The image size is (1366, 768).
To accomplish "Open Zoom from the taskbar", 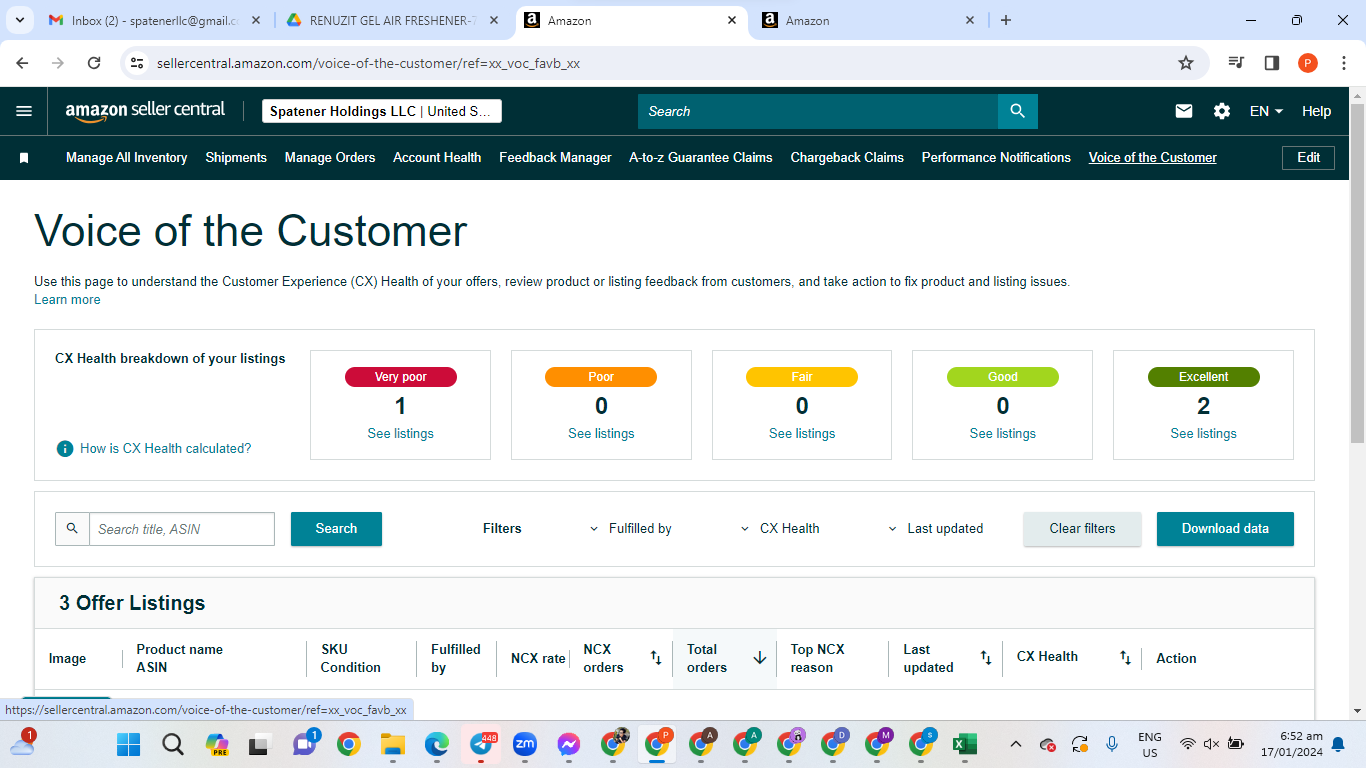I will [x=525, y=744].
